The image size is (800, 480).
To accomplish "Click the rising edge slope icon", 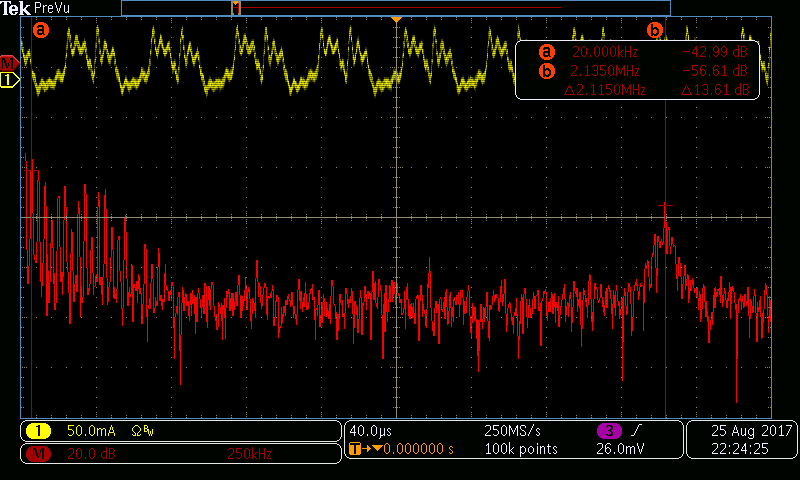I will pos(634,431).
